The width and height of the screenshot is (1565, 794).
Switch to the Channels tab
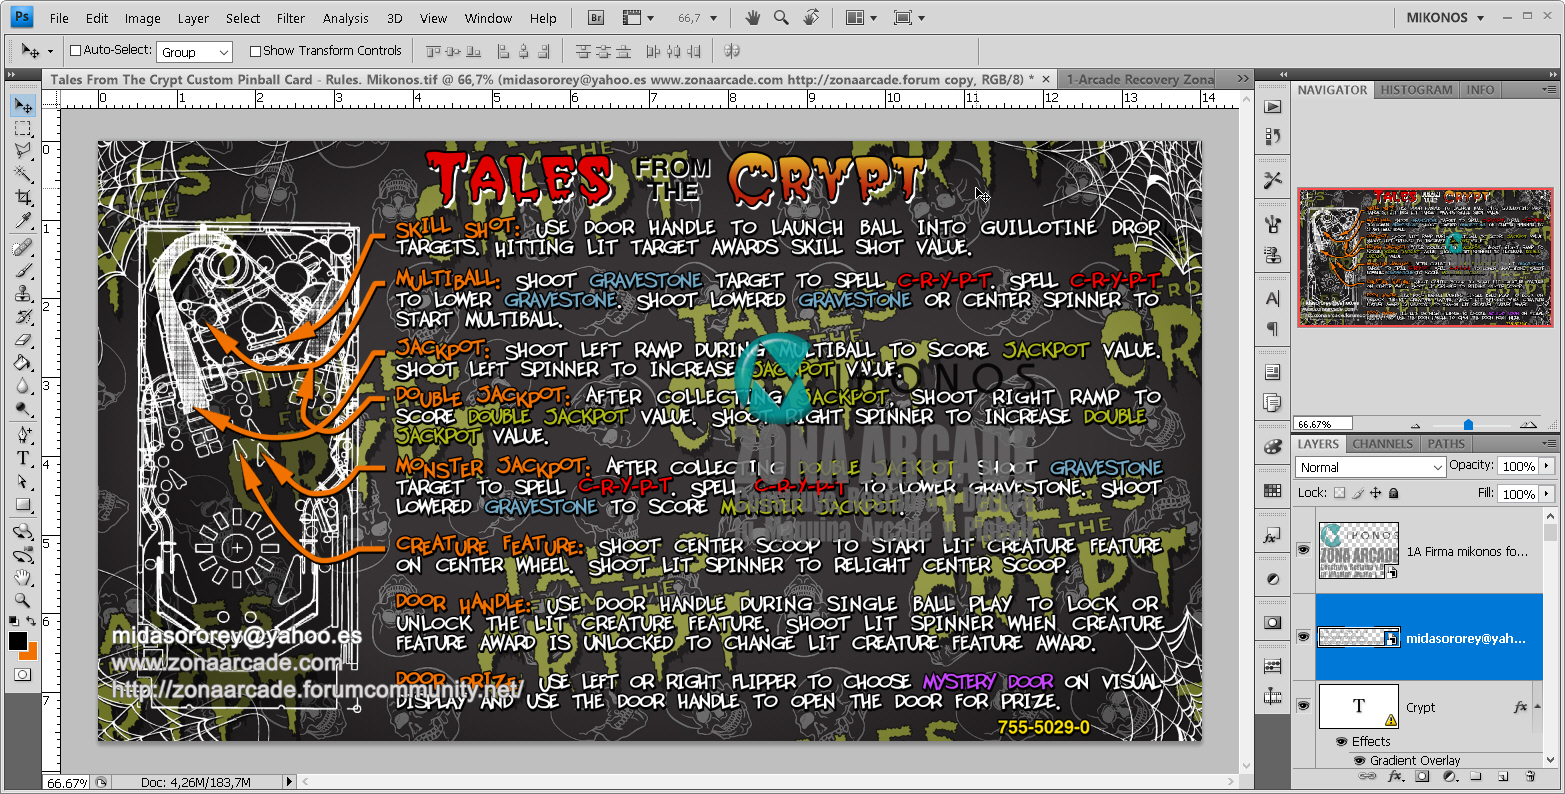(1382, 444)
